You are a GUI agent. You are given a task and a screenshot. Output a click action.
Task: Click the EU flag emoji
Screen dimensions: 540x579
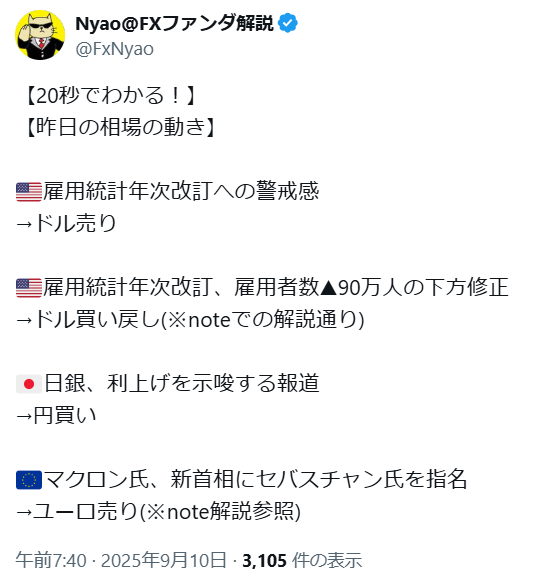pos(29,480)
